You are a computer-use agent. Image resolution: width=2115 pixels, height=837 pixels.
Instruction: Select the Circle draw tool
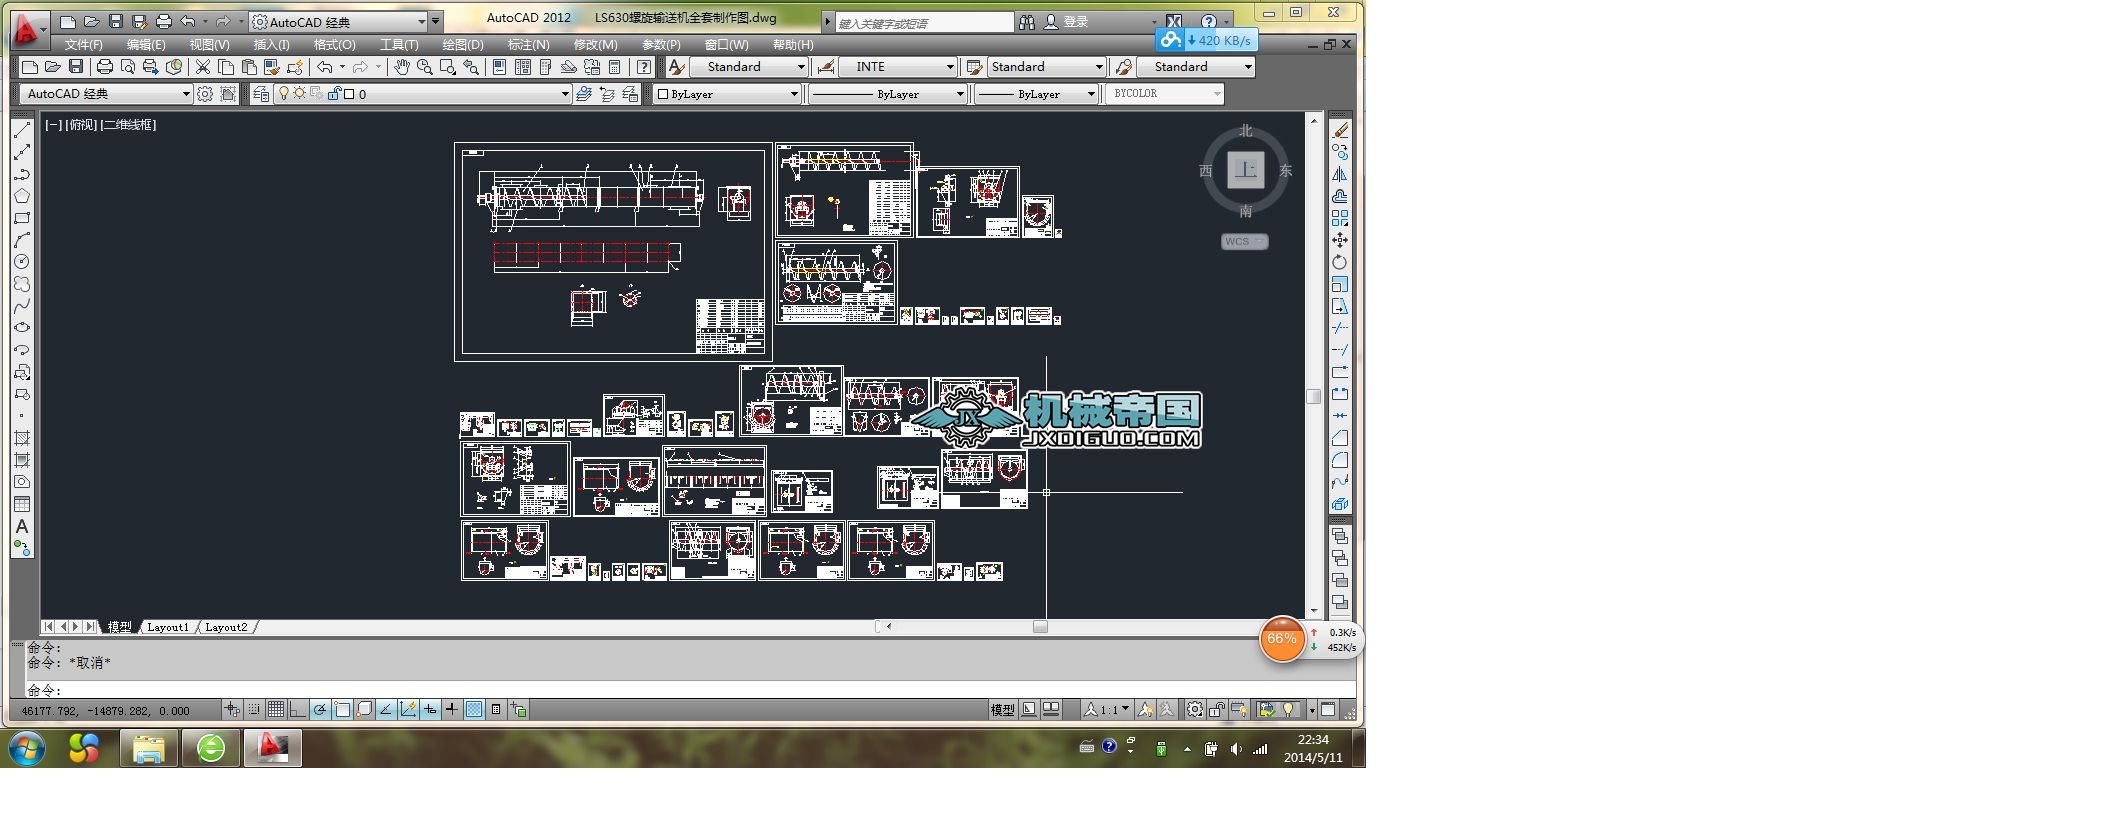22,262
